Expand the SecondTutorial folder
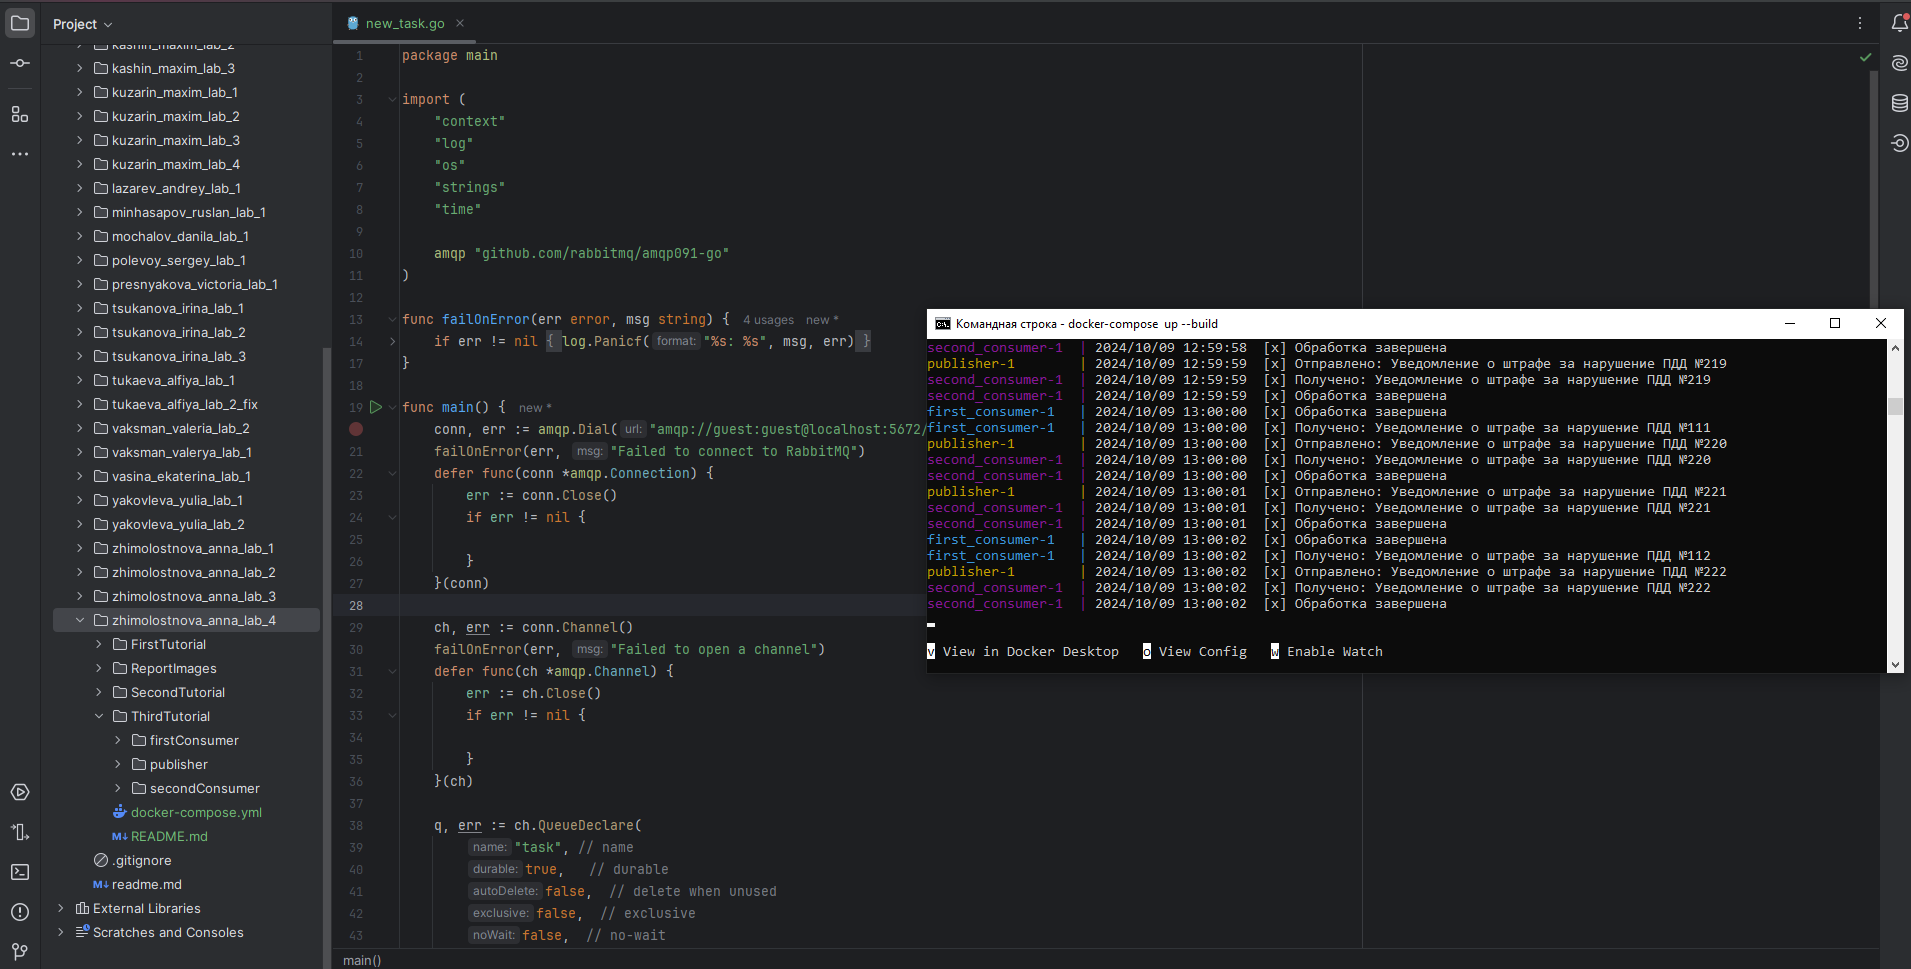The width and height of the screenshot is (1911, 969). click(99, 692)
